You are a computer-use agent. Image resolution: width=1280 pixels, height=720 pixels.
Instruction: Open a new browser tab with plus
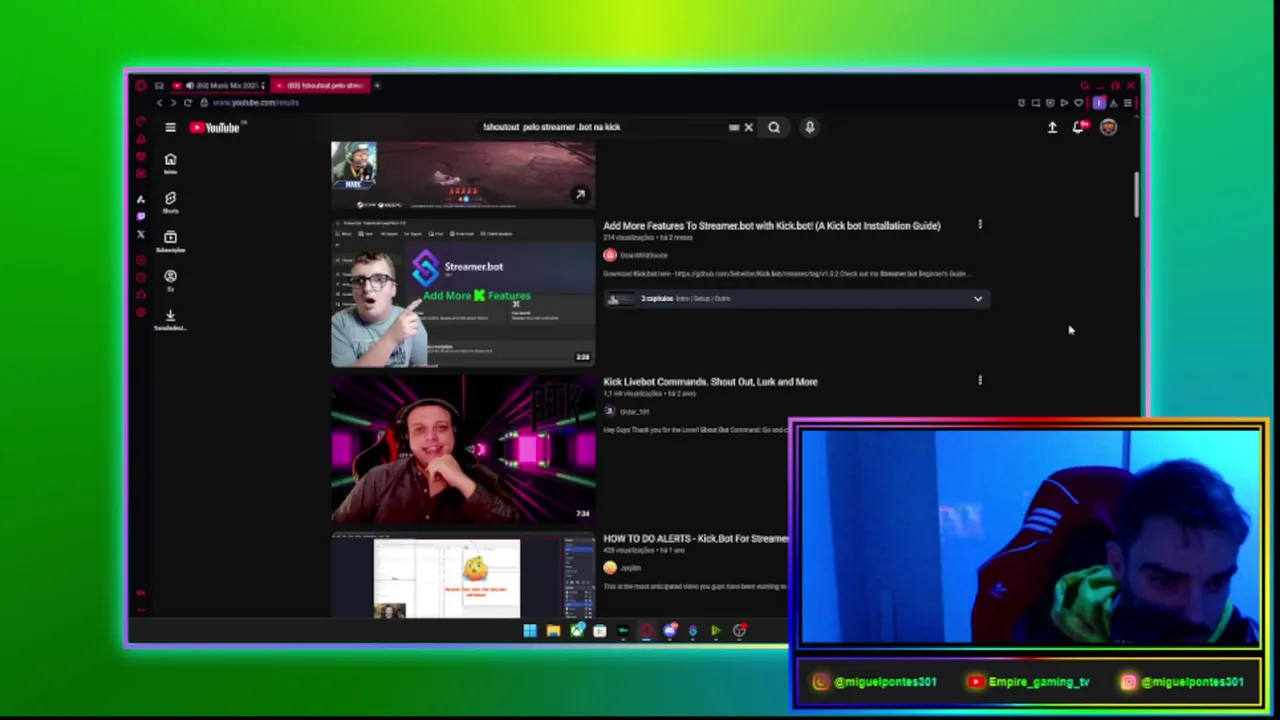pyautogui.click(x=377, y=85)
